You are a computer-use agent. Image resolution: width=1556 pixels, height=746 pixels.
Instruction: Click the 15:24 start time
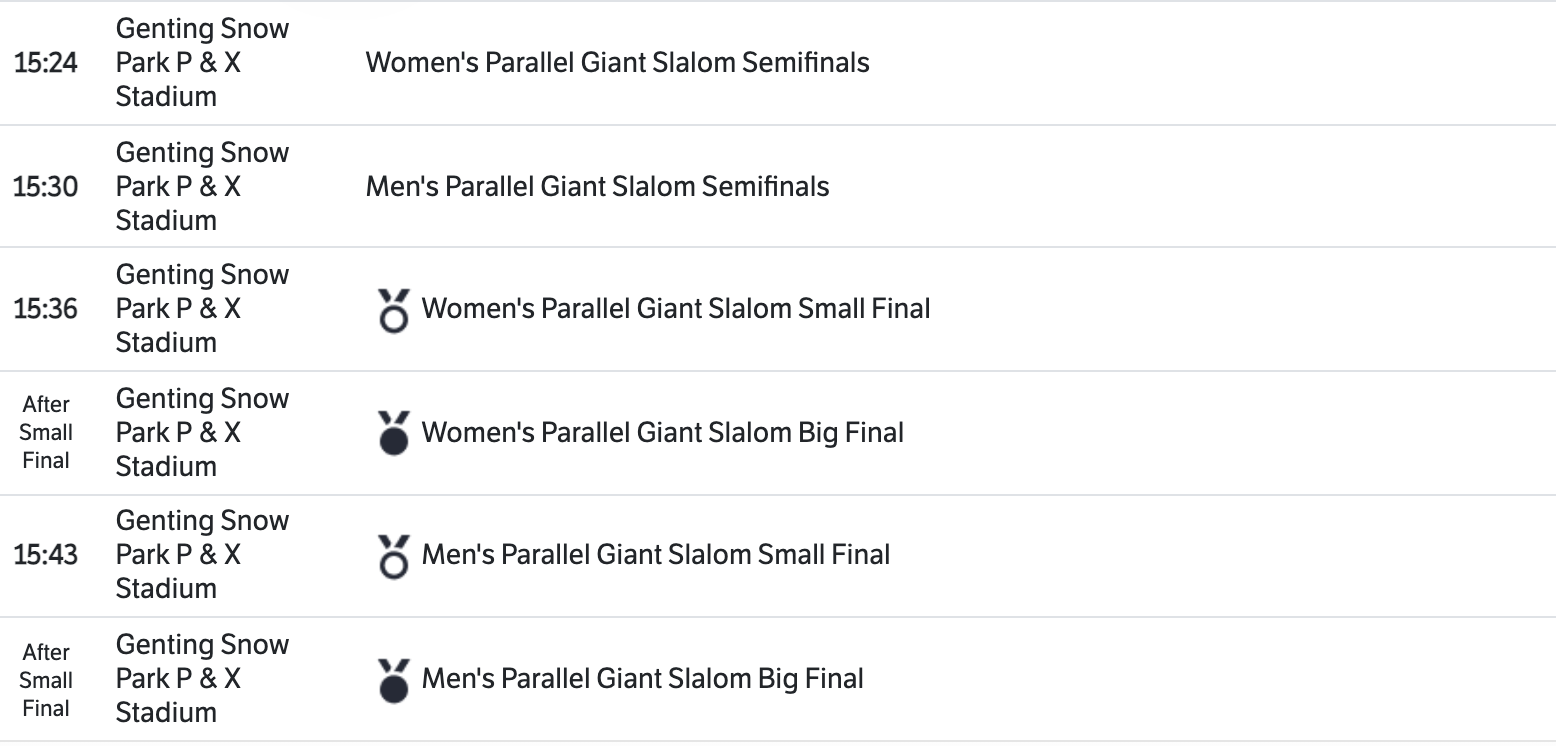pos(45,63)
